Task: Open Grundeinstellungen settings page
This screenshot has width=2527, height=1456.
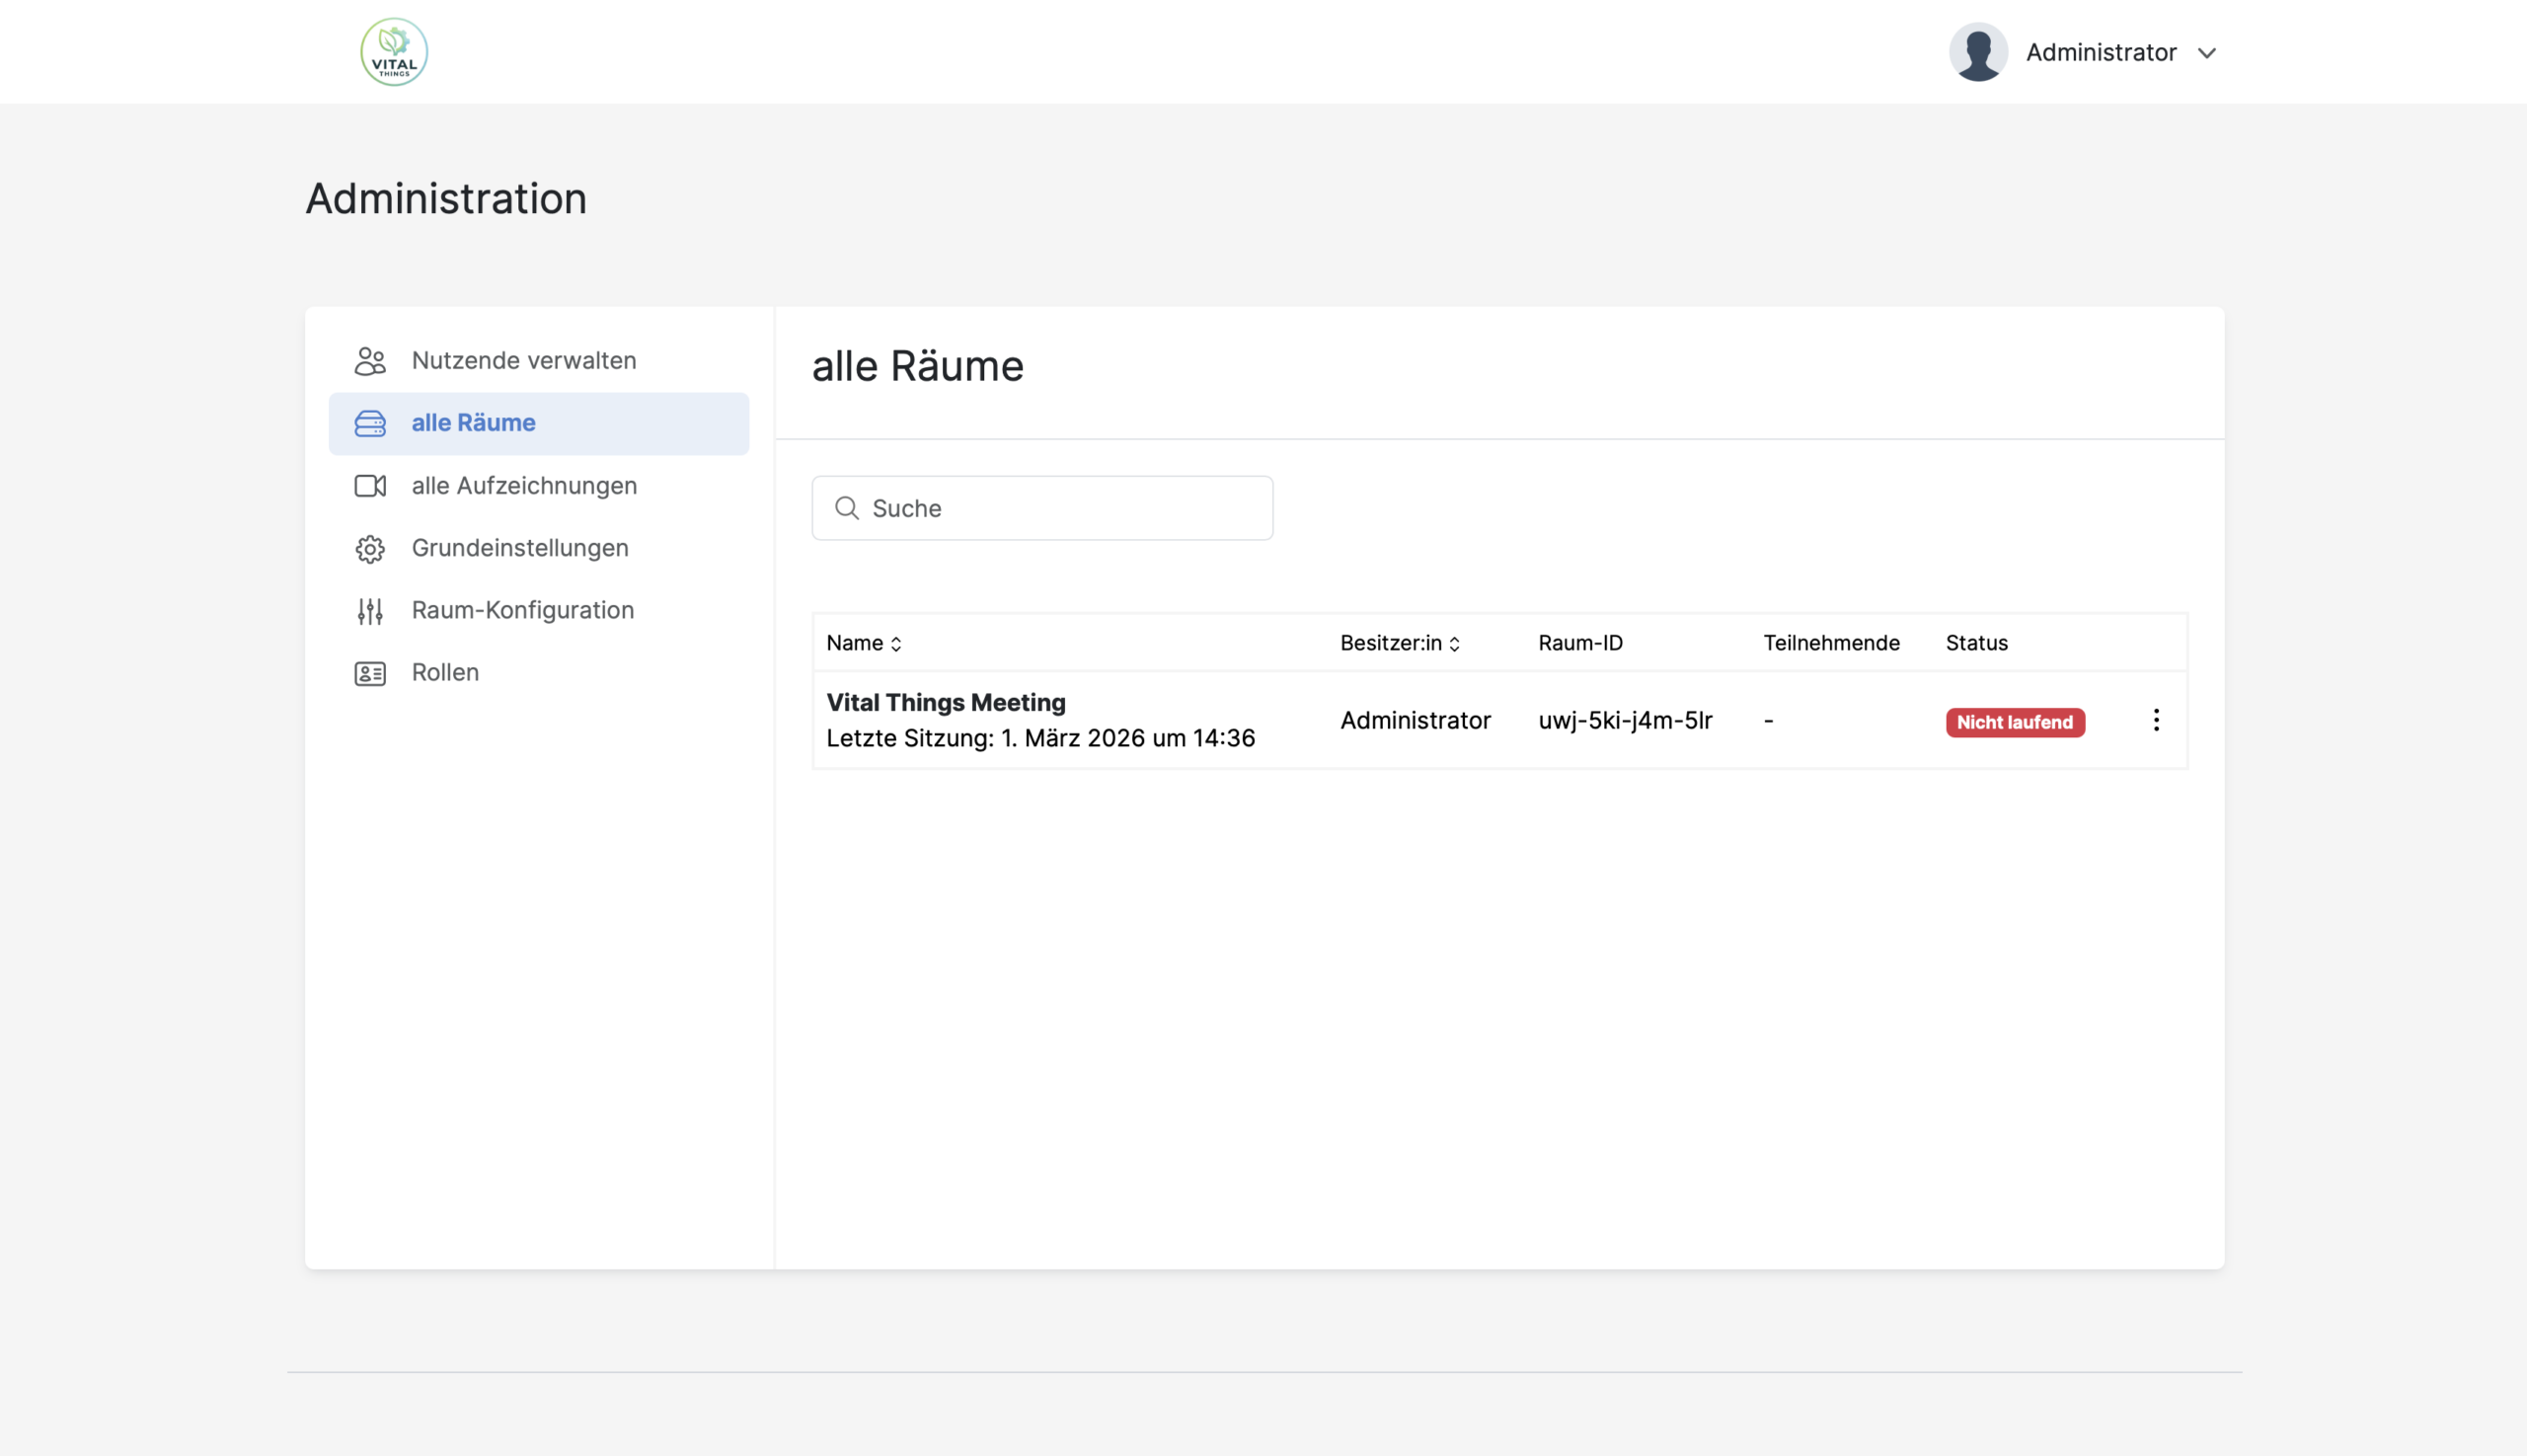Action: click(519, 548)
